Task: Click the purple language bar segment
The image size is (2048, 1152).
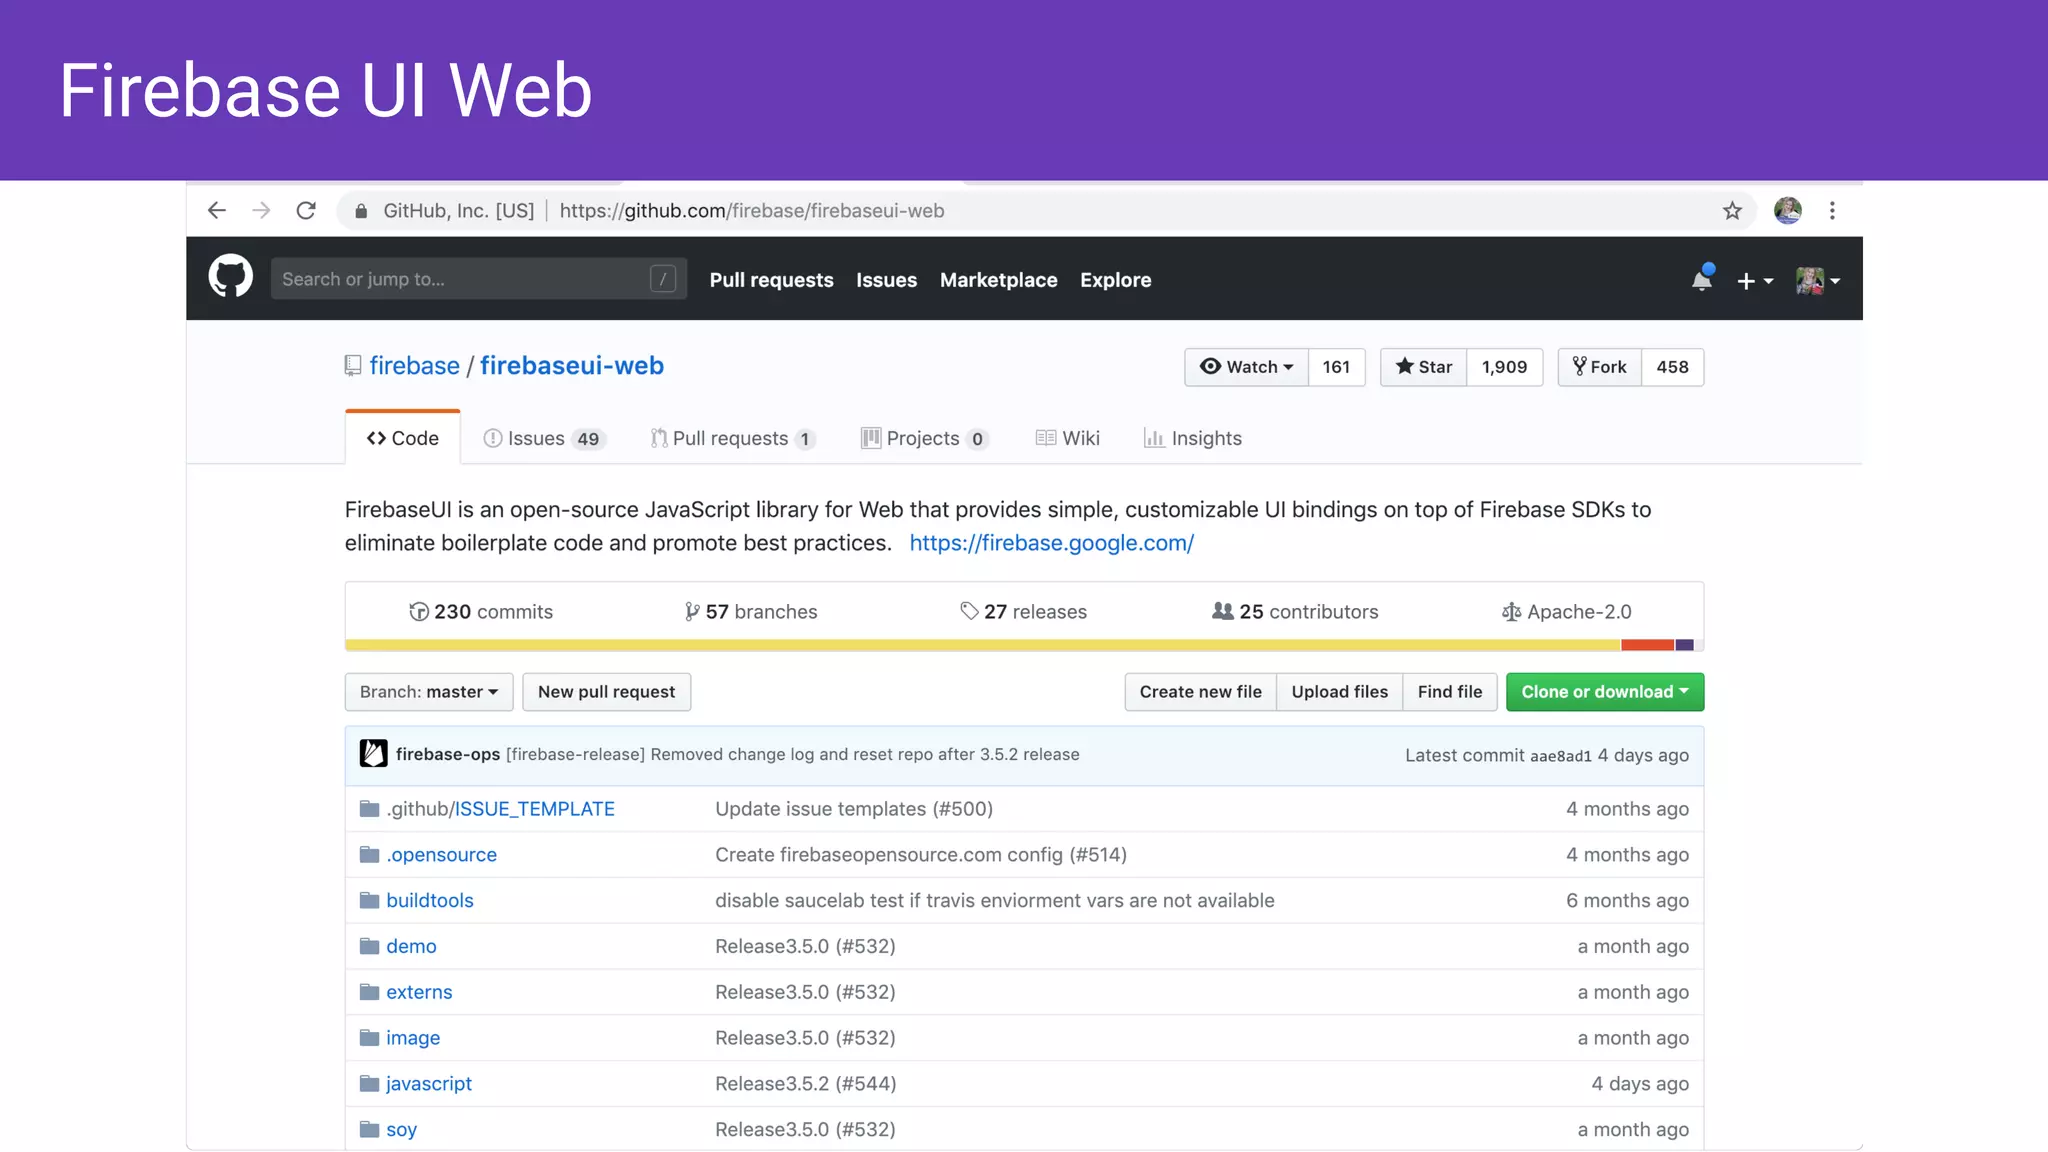Action: [x=1684, y=645]
